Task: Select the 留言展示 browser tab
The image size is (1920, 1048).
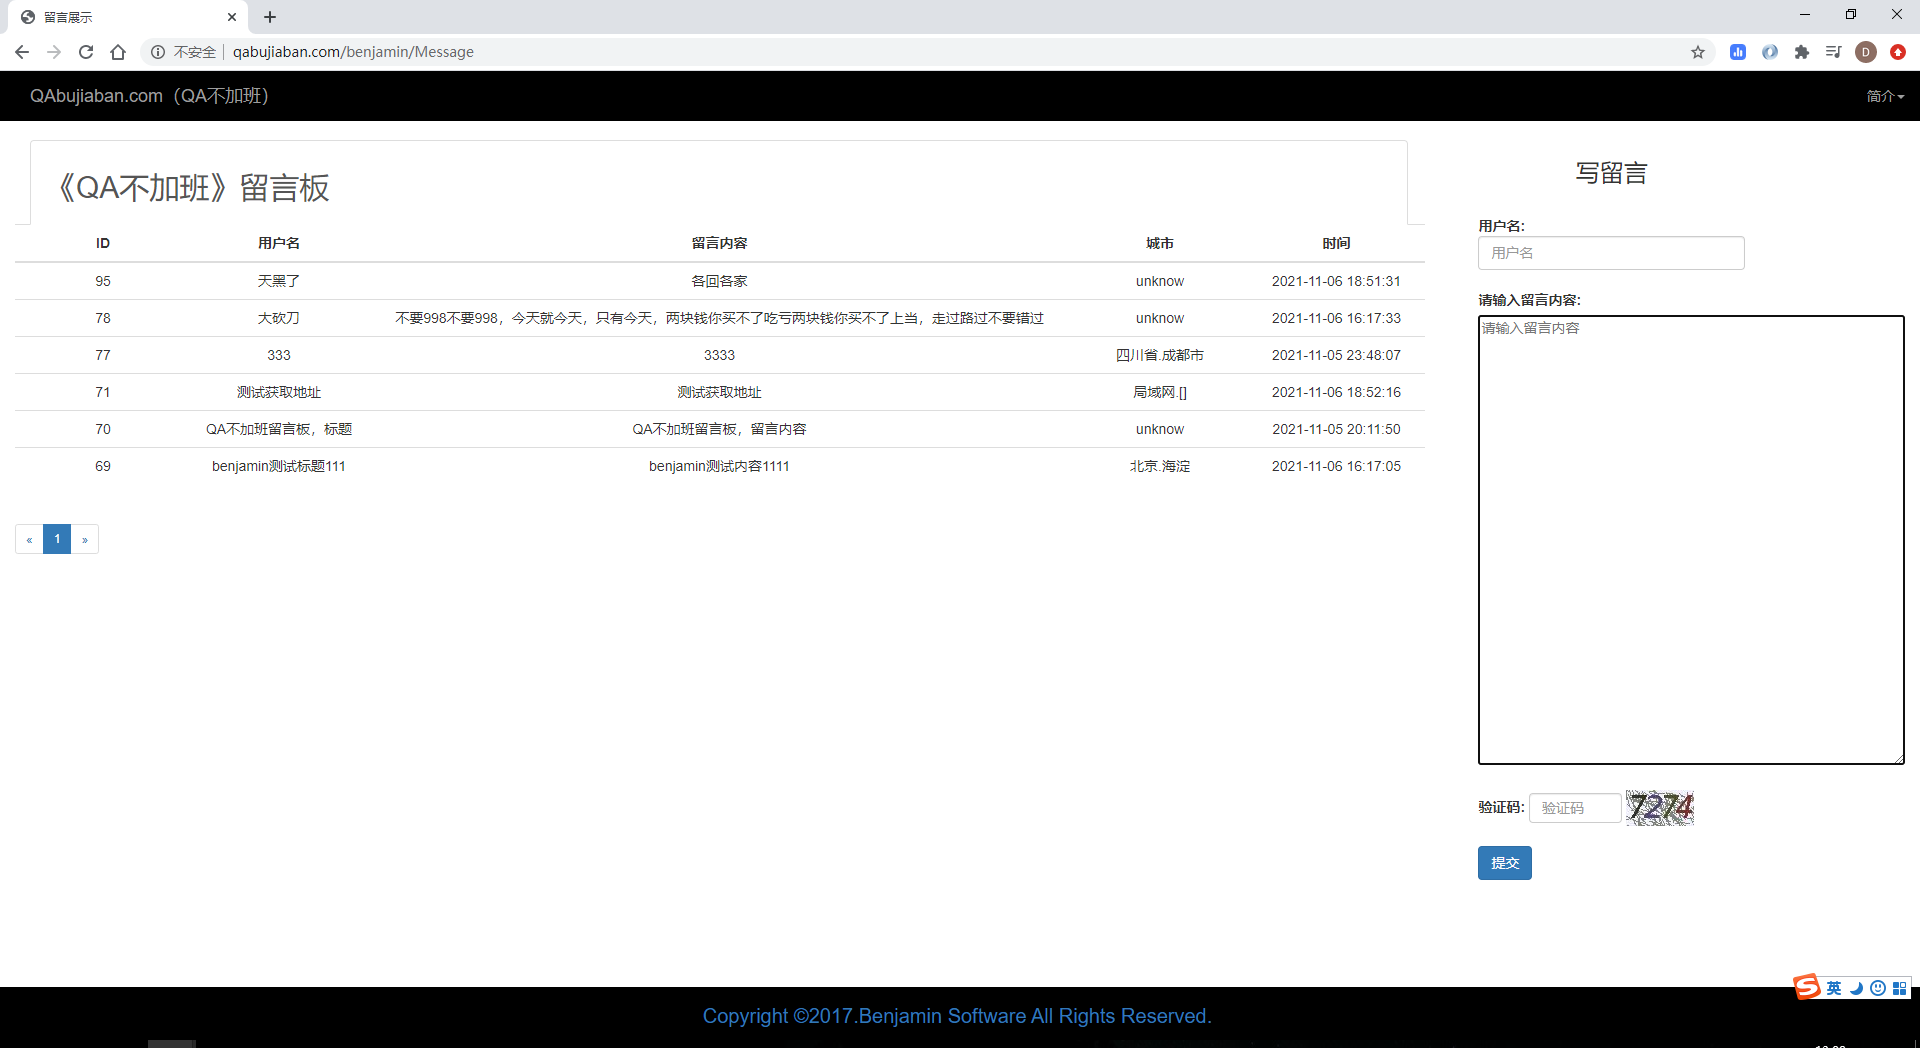Action: [x=128, y=17]
